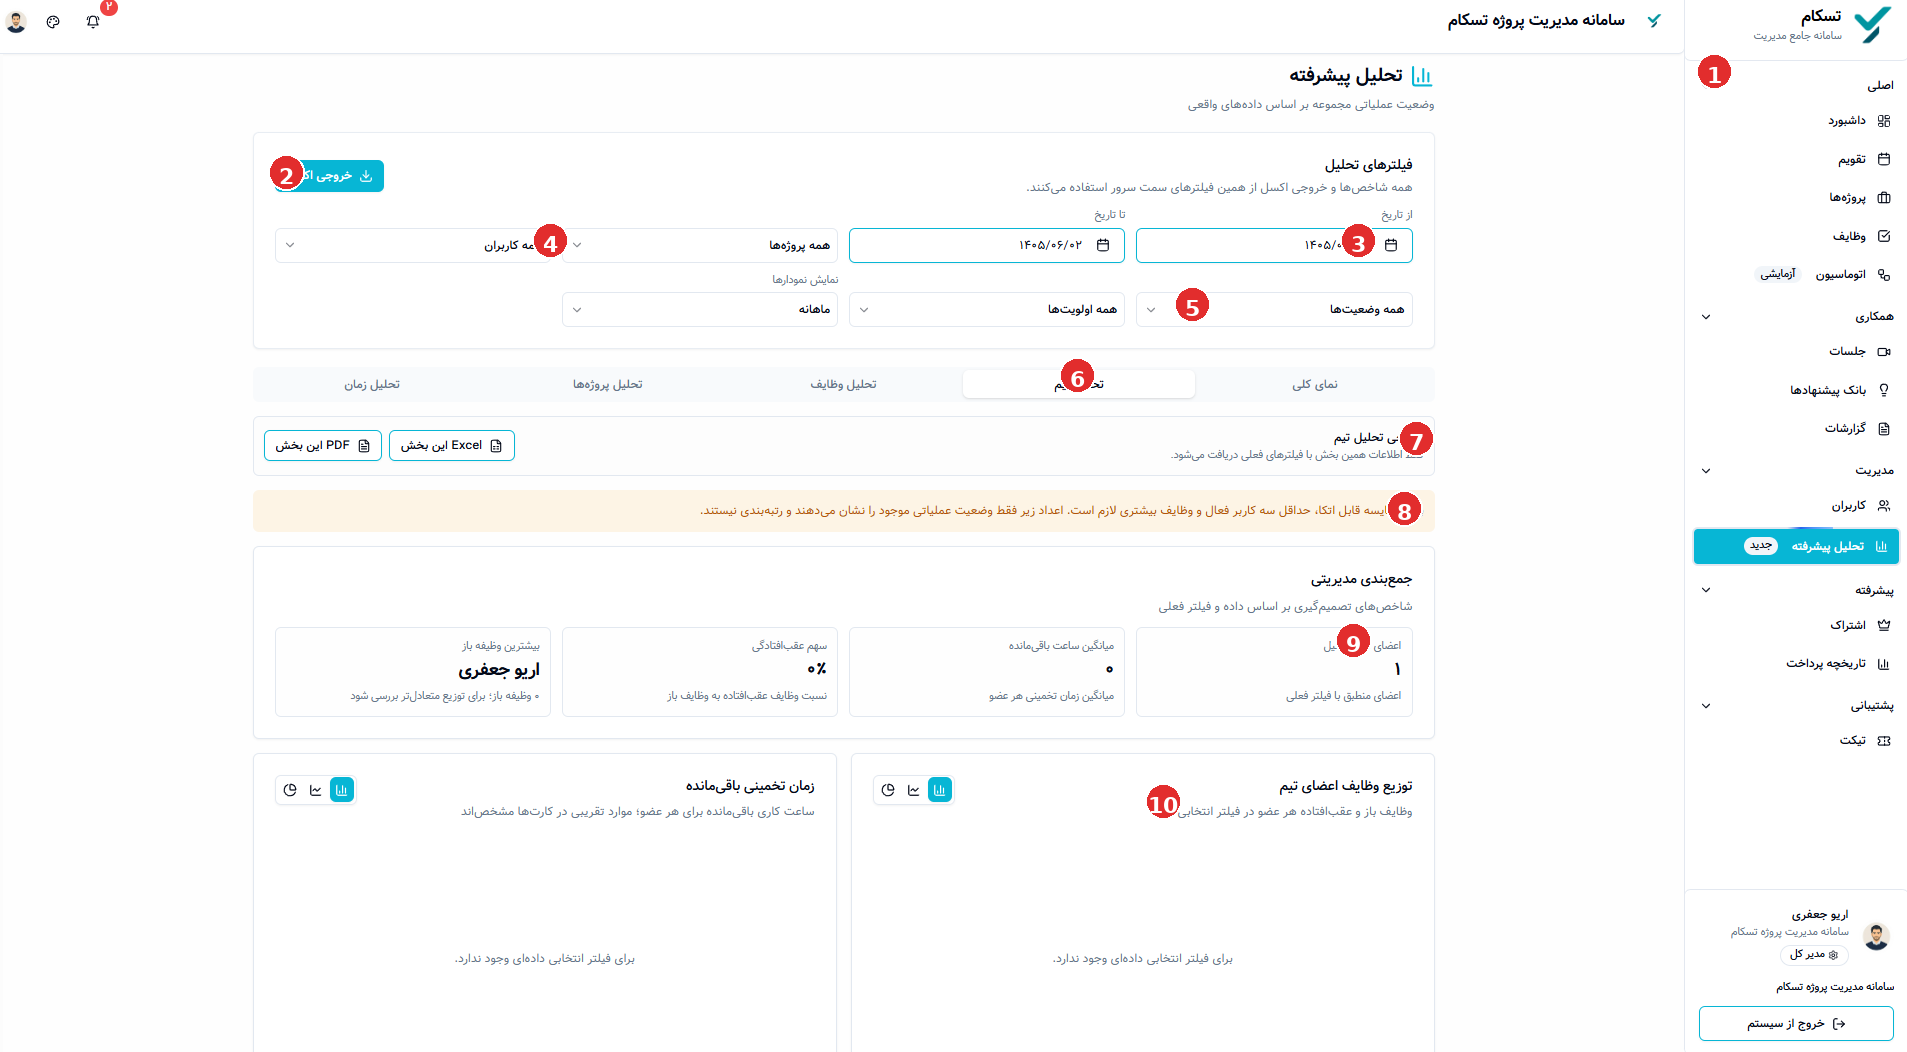
Task: Switch to the تحلیل زمان tab
Action: click(x=372, y=384)
